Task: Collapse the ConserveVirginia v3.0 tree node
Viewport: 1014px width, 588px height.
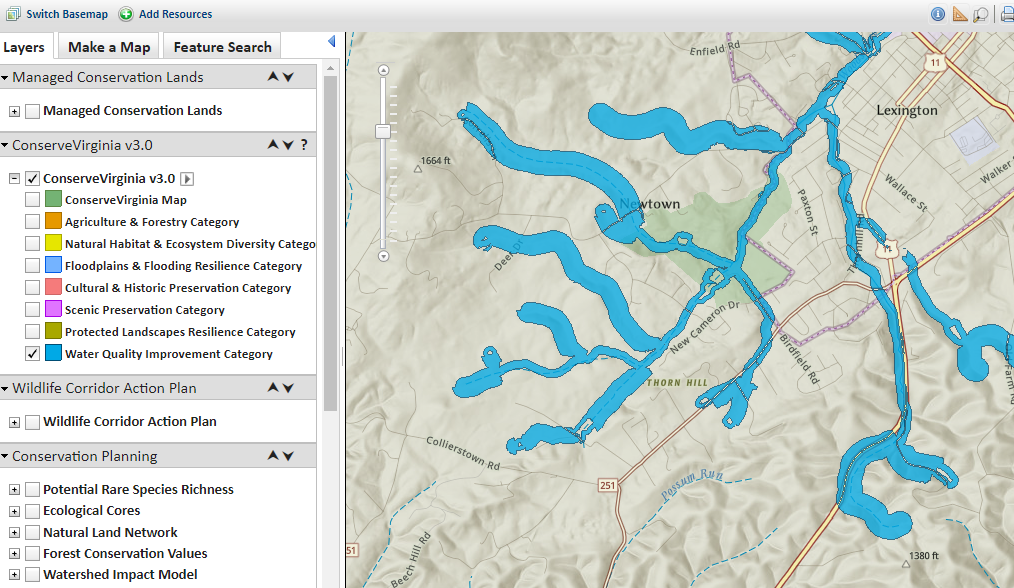Action: (x=14, y=178)
